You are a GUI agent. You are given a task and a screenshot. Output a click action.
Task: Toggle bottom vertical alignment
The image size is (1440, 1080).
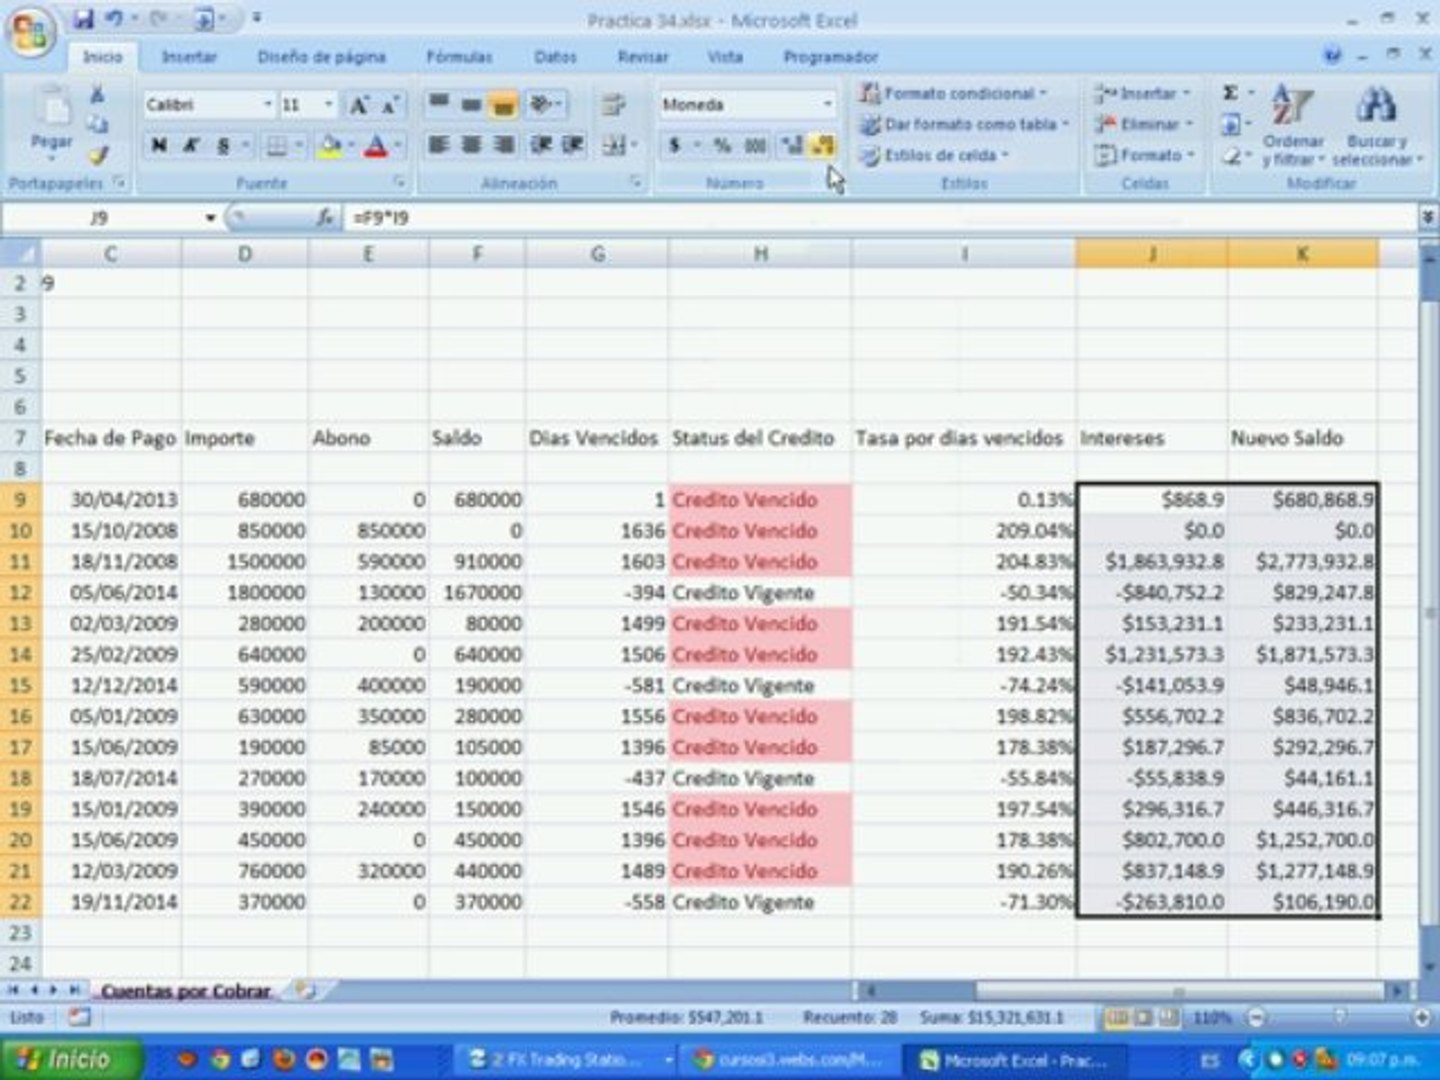tap(505, 103)
